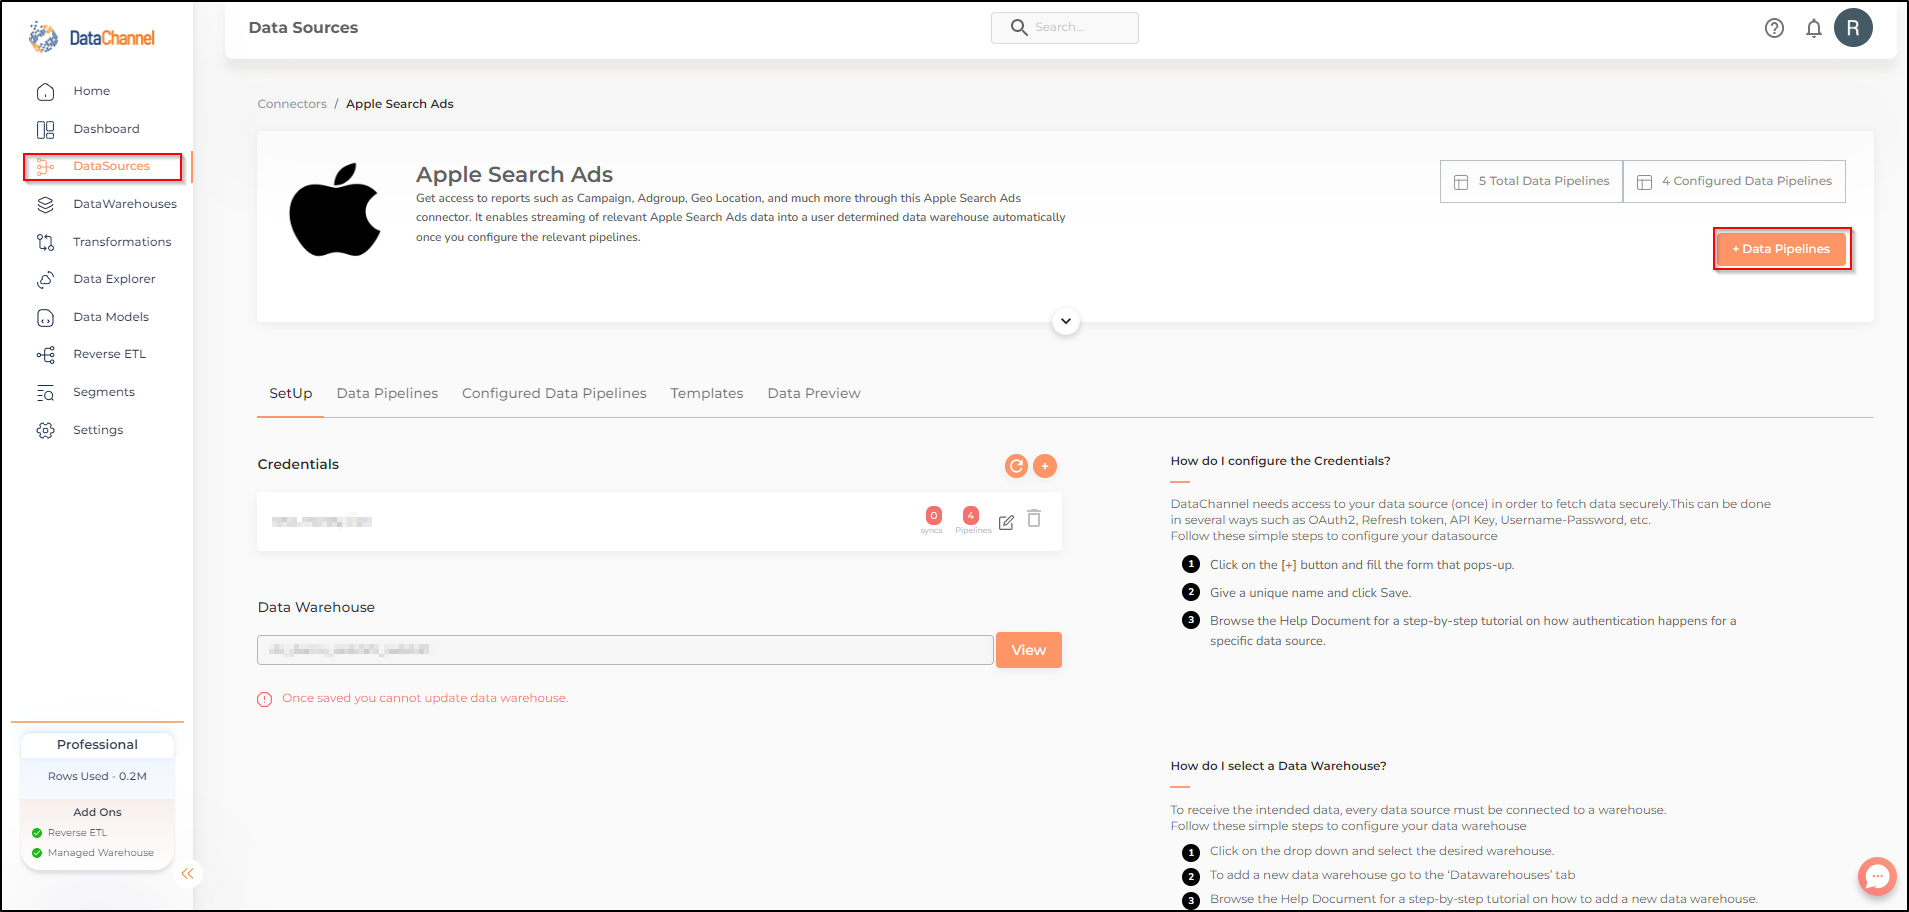This screenshot has height=912, width=1909.
Task: Click the Pipelines count badge
Action: tap(971, 516)
